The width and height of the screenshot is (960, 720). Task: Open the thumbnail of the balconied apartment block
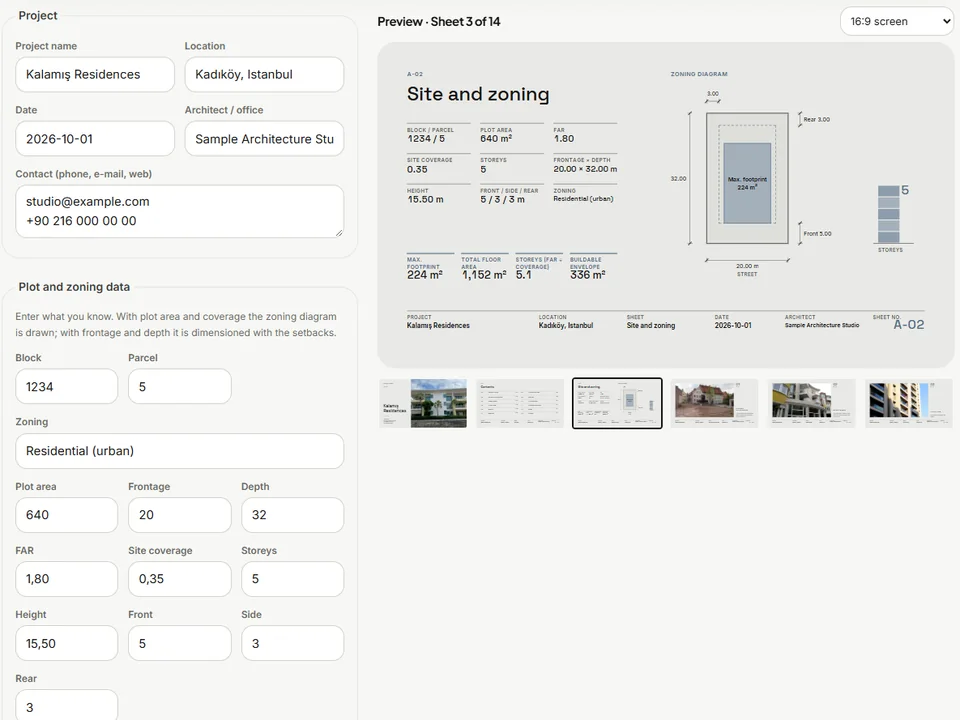click(x=909, y=403)
